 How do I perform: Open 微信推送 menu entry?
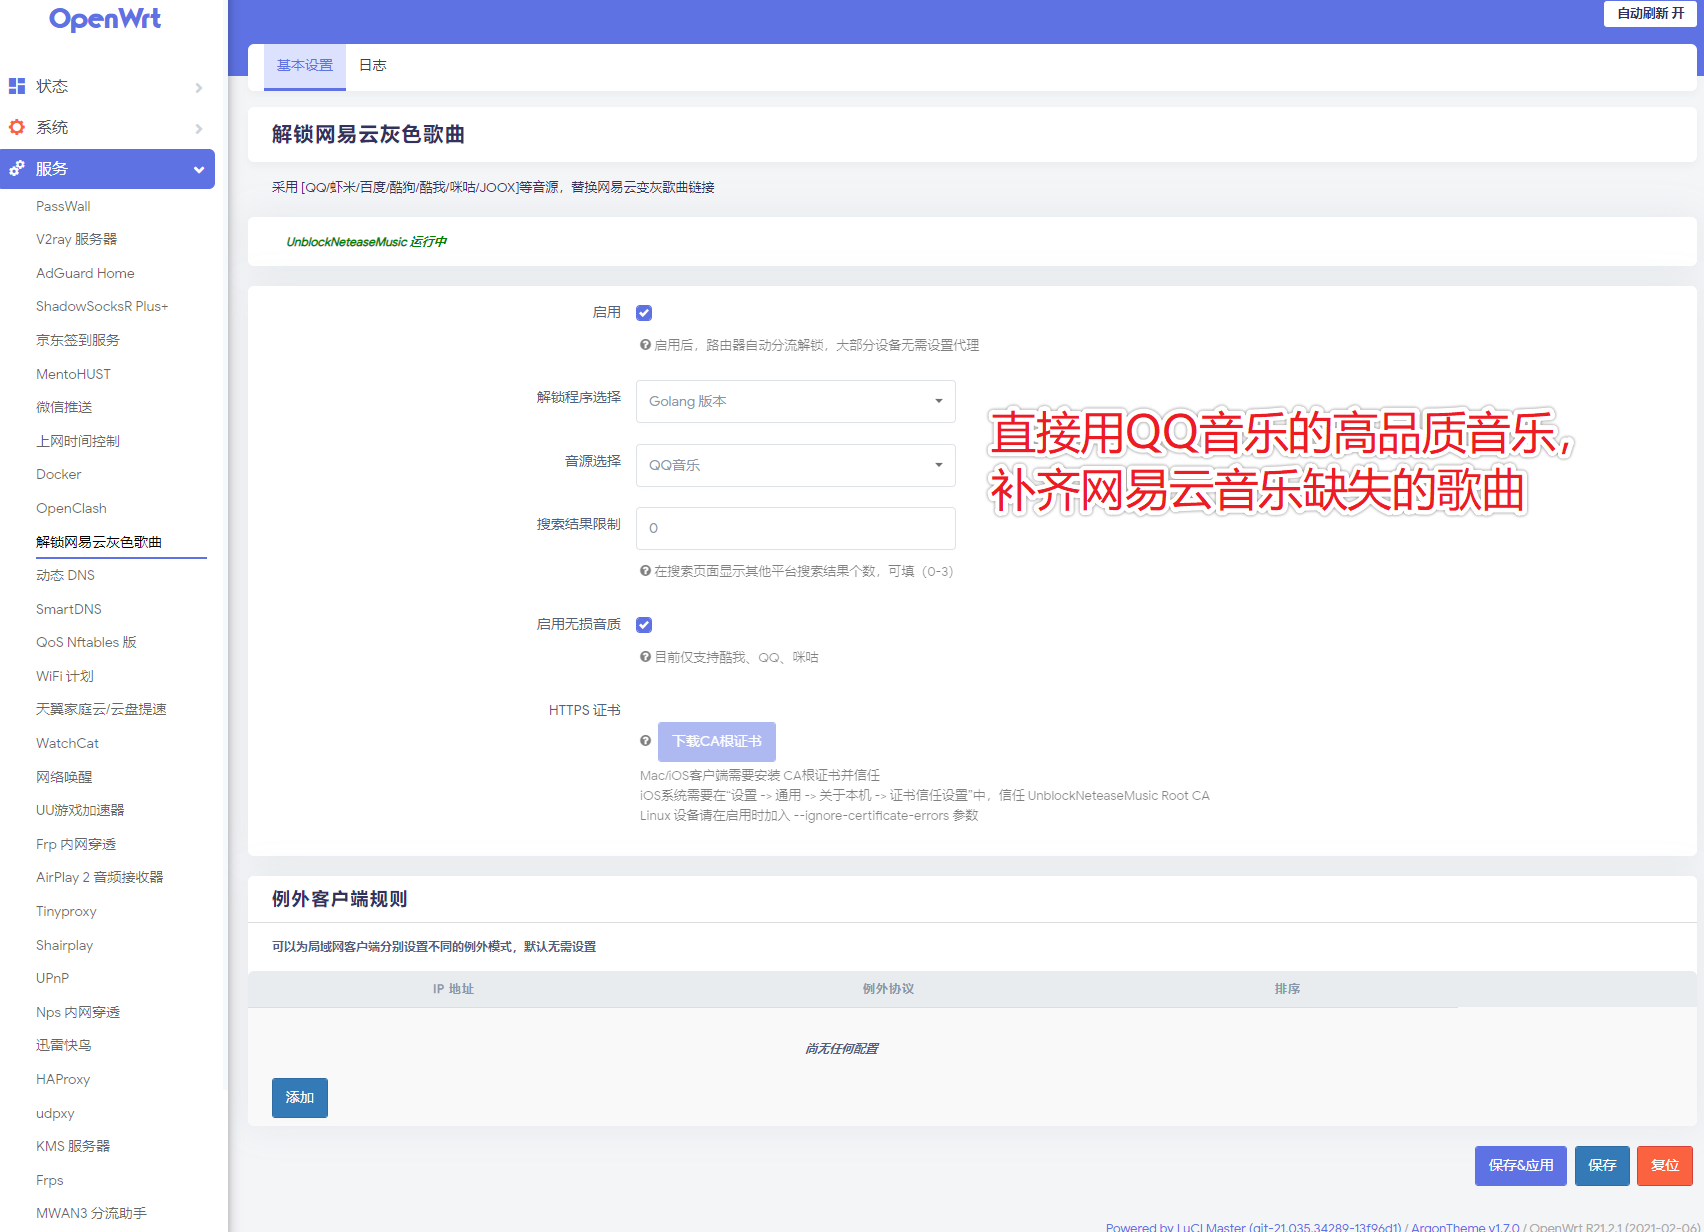(x=64, y=407)
